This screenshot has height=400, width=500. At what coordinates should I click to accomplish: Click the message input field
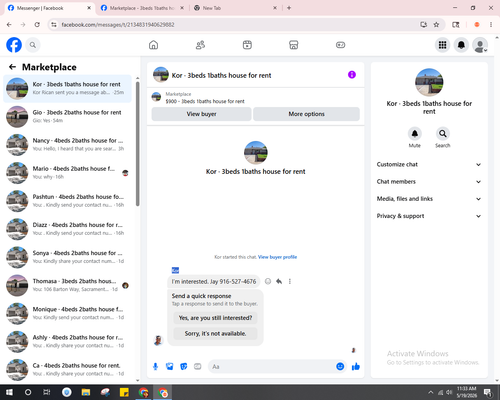(x=273, y=367)
